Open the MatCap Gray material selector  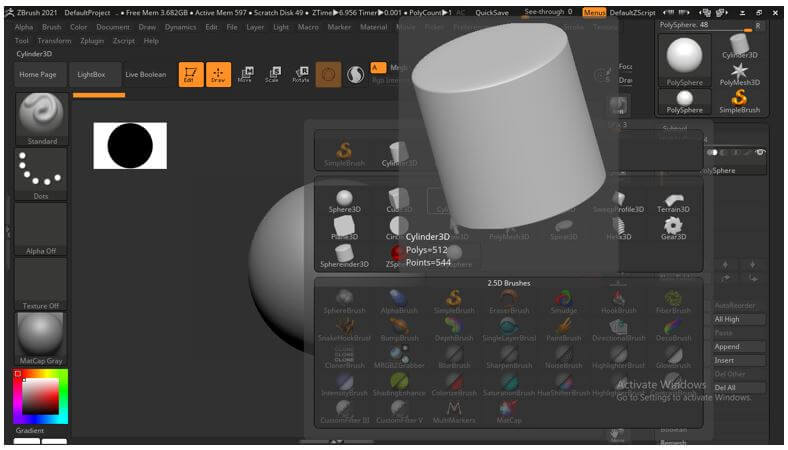click(x=41, y=338)
